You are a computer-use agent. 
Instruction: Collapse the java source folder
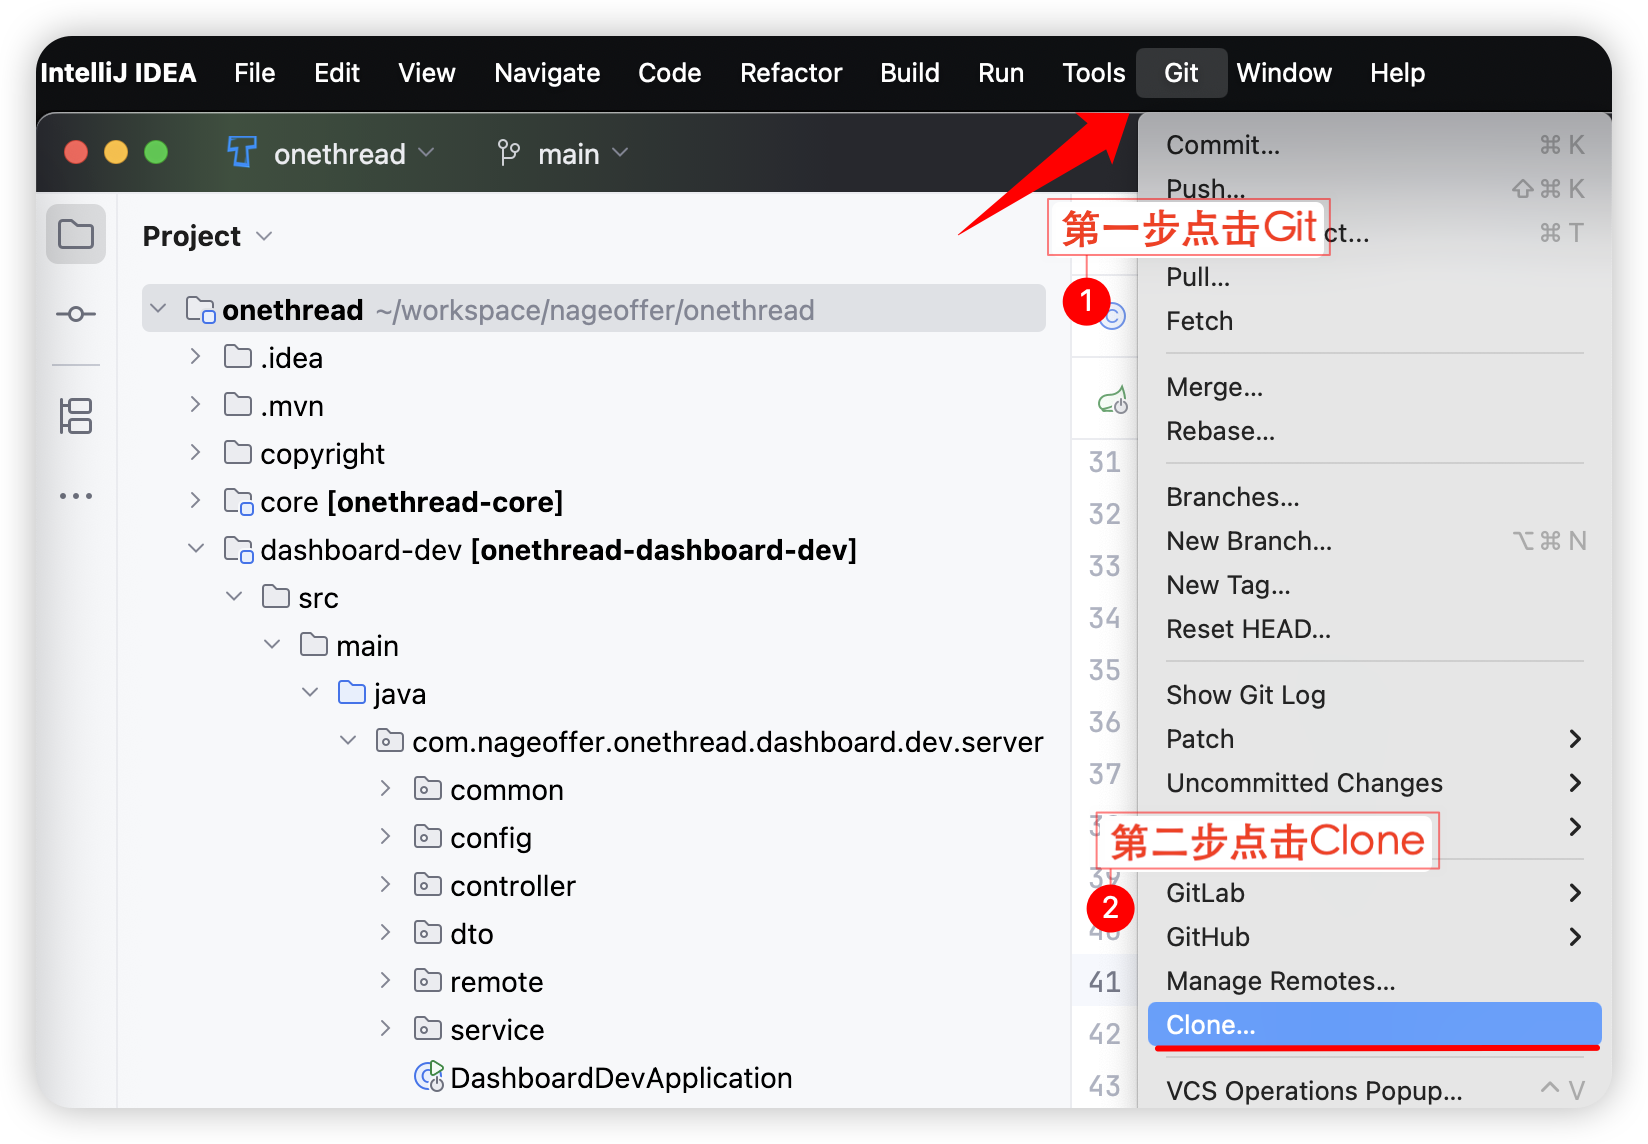(310, 692)
